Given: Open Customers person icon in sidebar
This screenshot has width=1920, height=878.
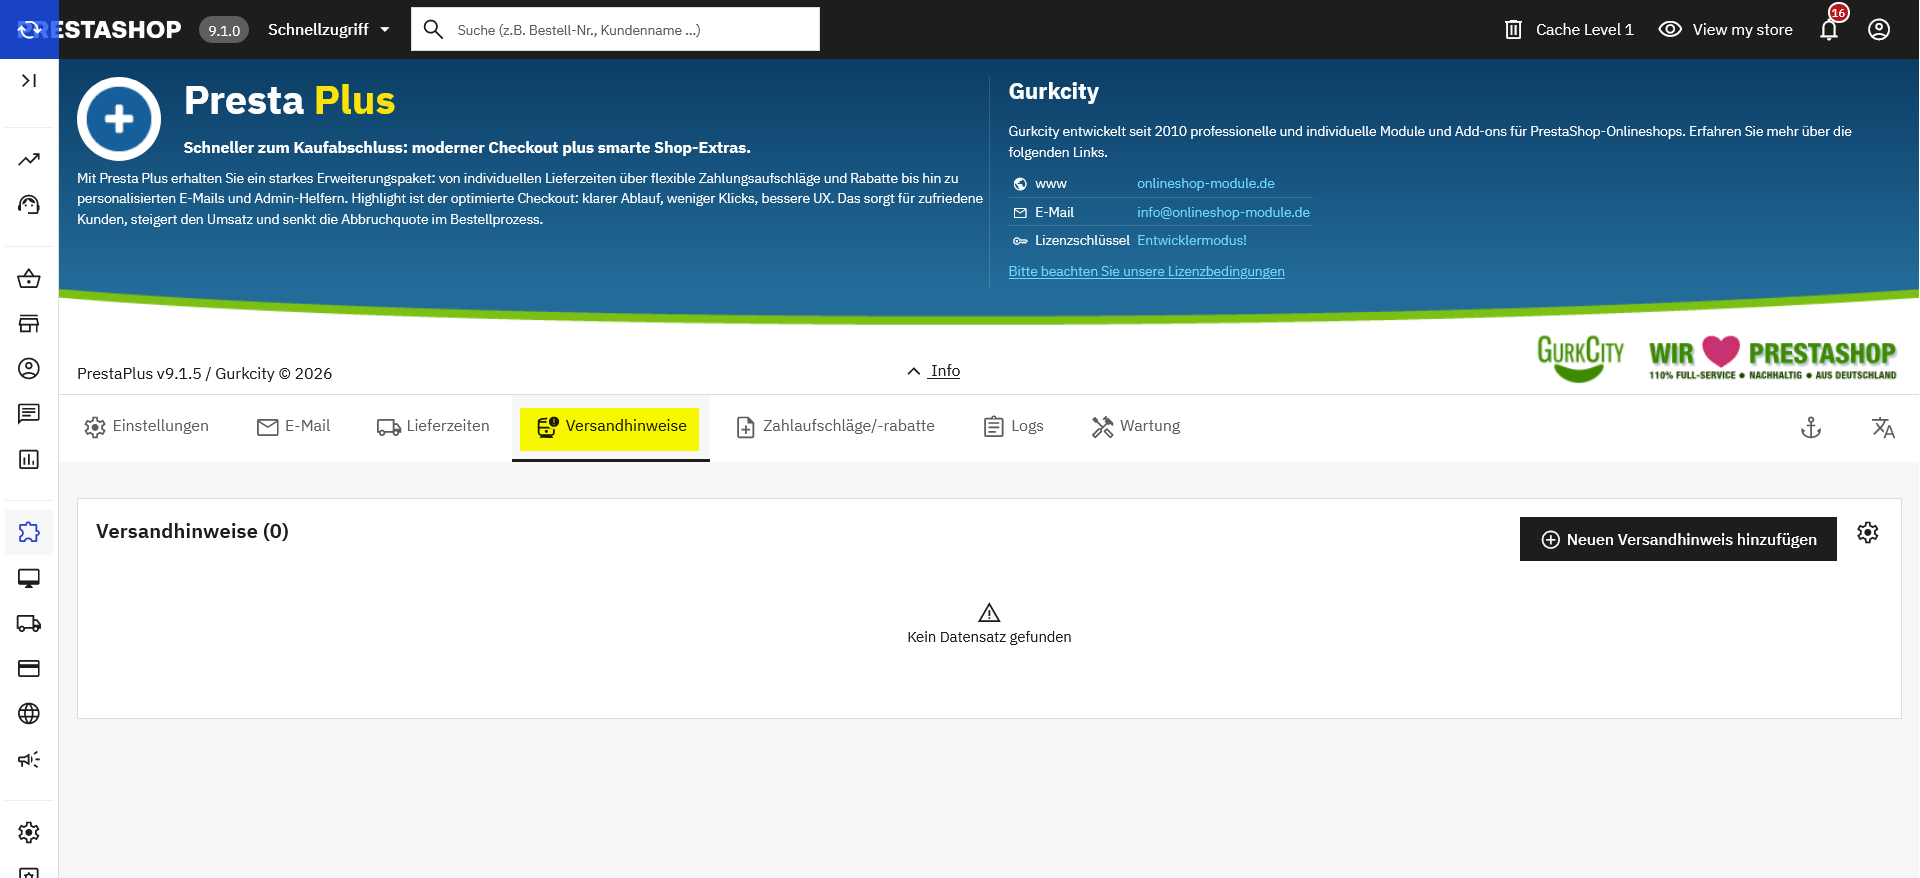Looking at the screenshot, I should 29,369.
